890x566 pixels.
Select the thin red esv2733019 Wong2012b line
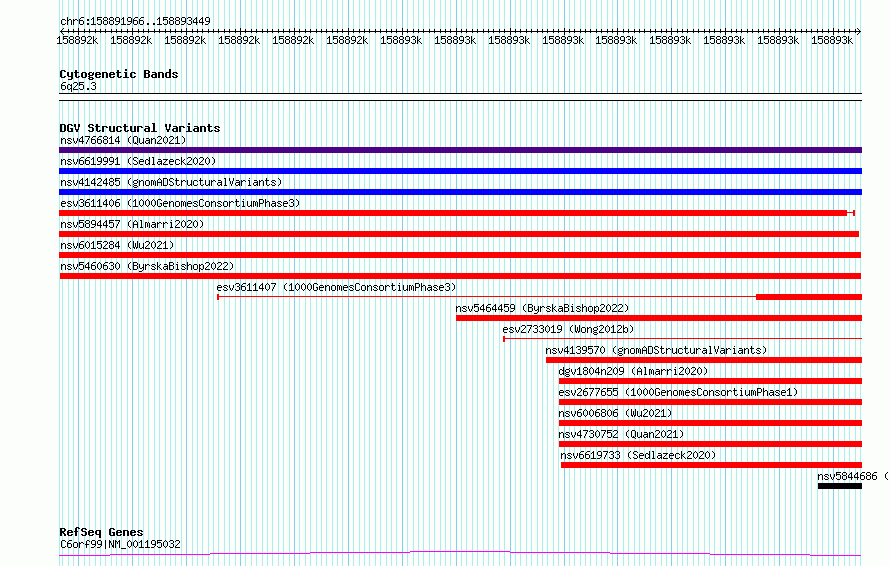click(x=682, y=339)
